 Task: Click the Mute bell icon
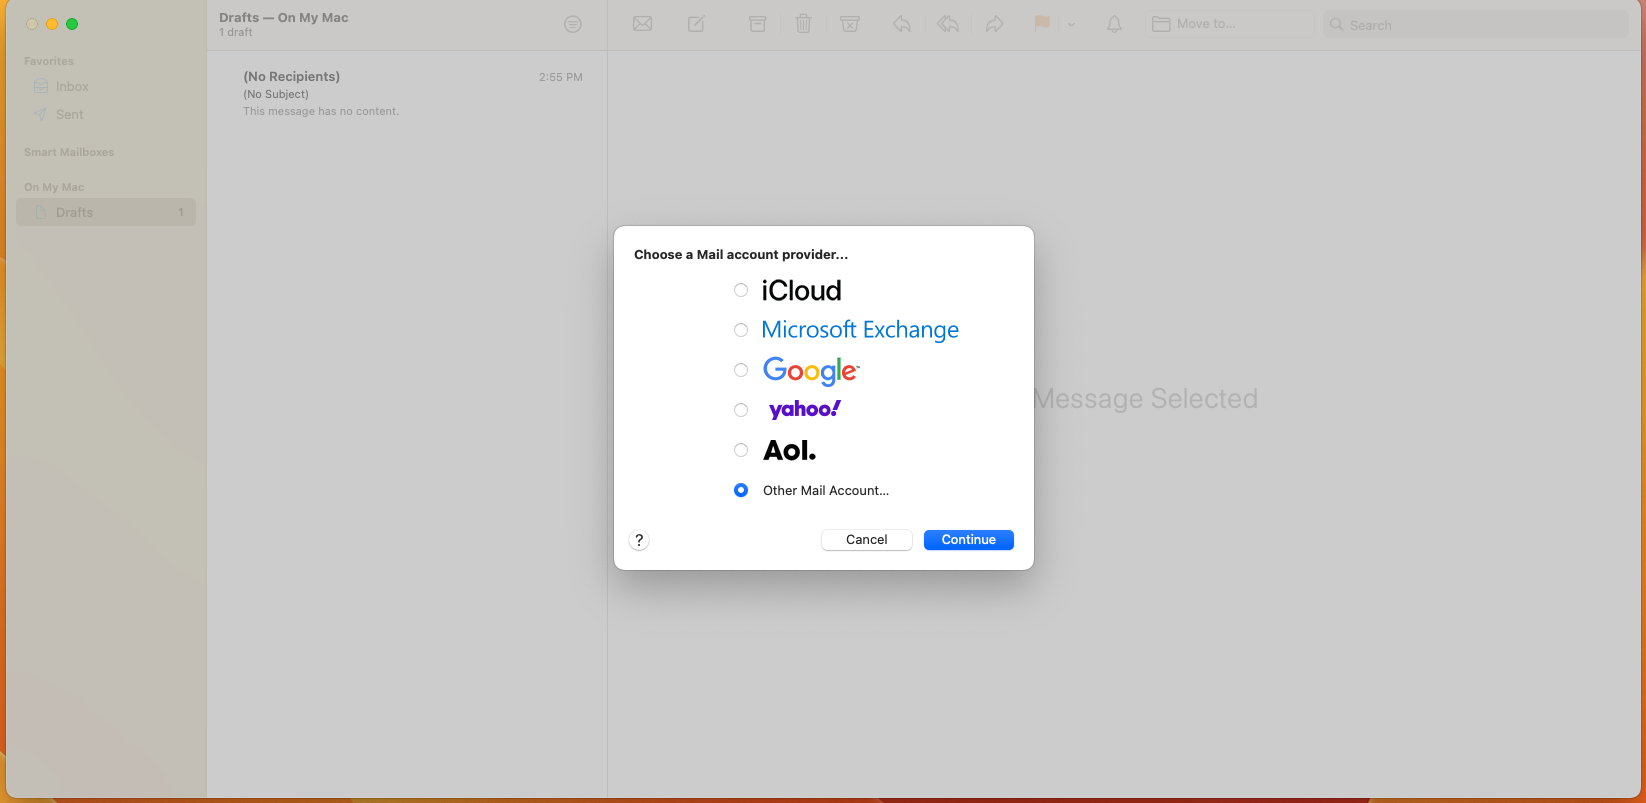point(1114,24)
